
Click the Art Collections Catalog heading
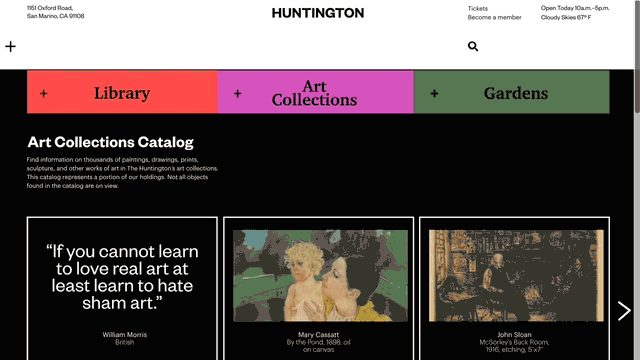(110, 142)
